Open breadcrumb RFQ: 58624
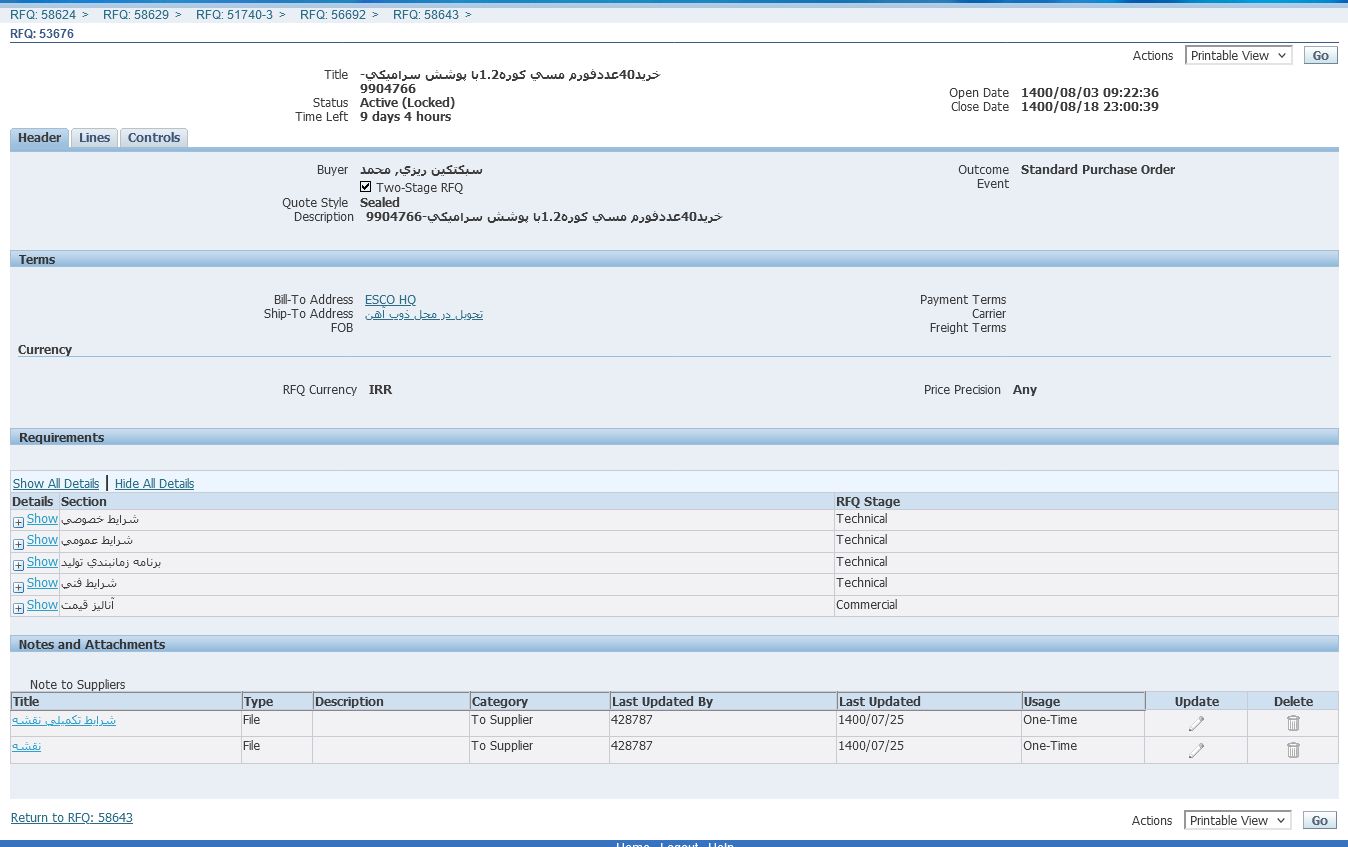 click(43, 14)
